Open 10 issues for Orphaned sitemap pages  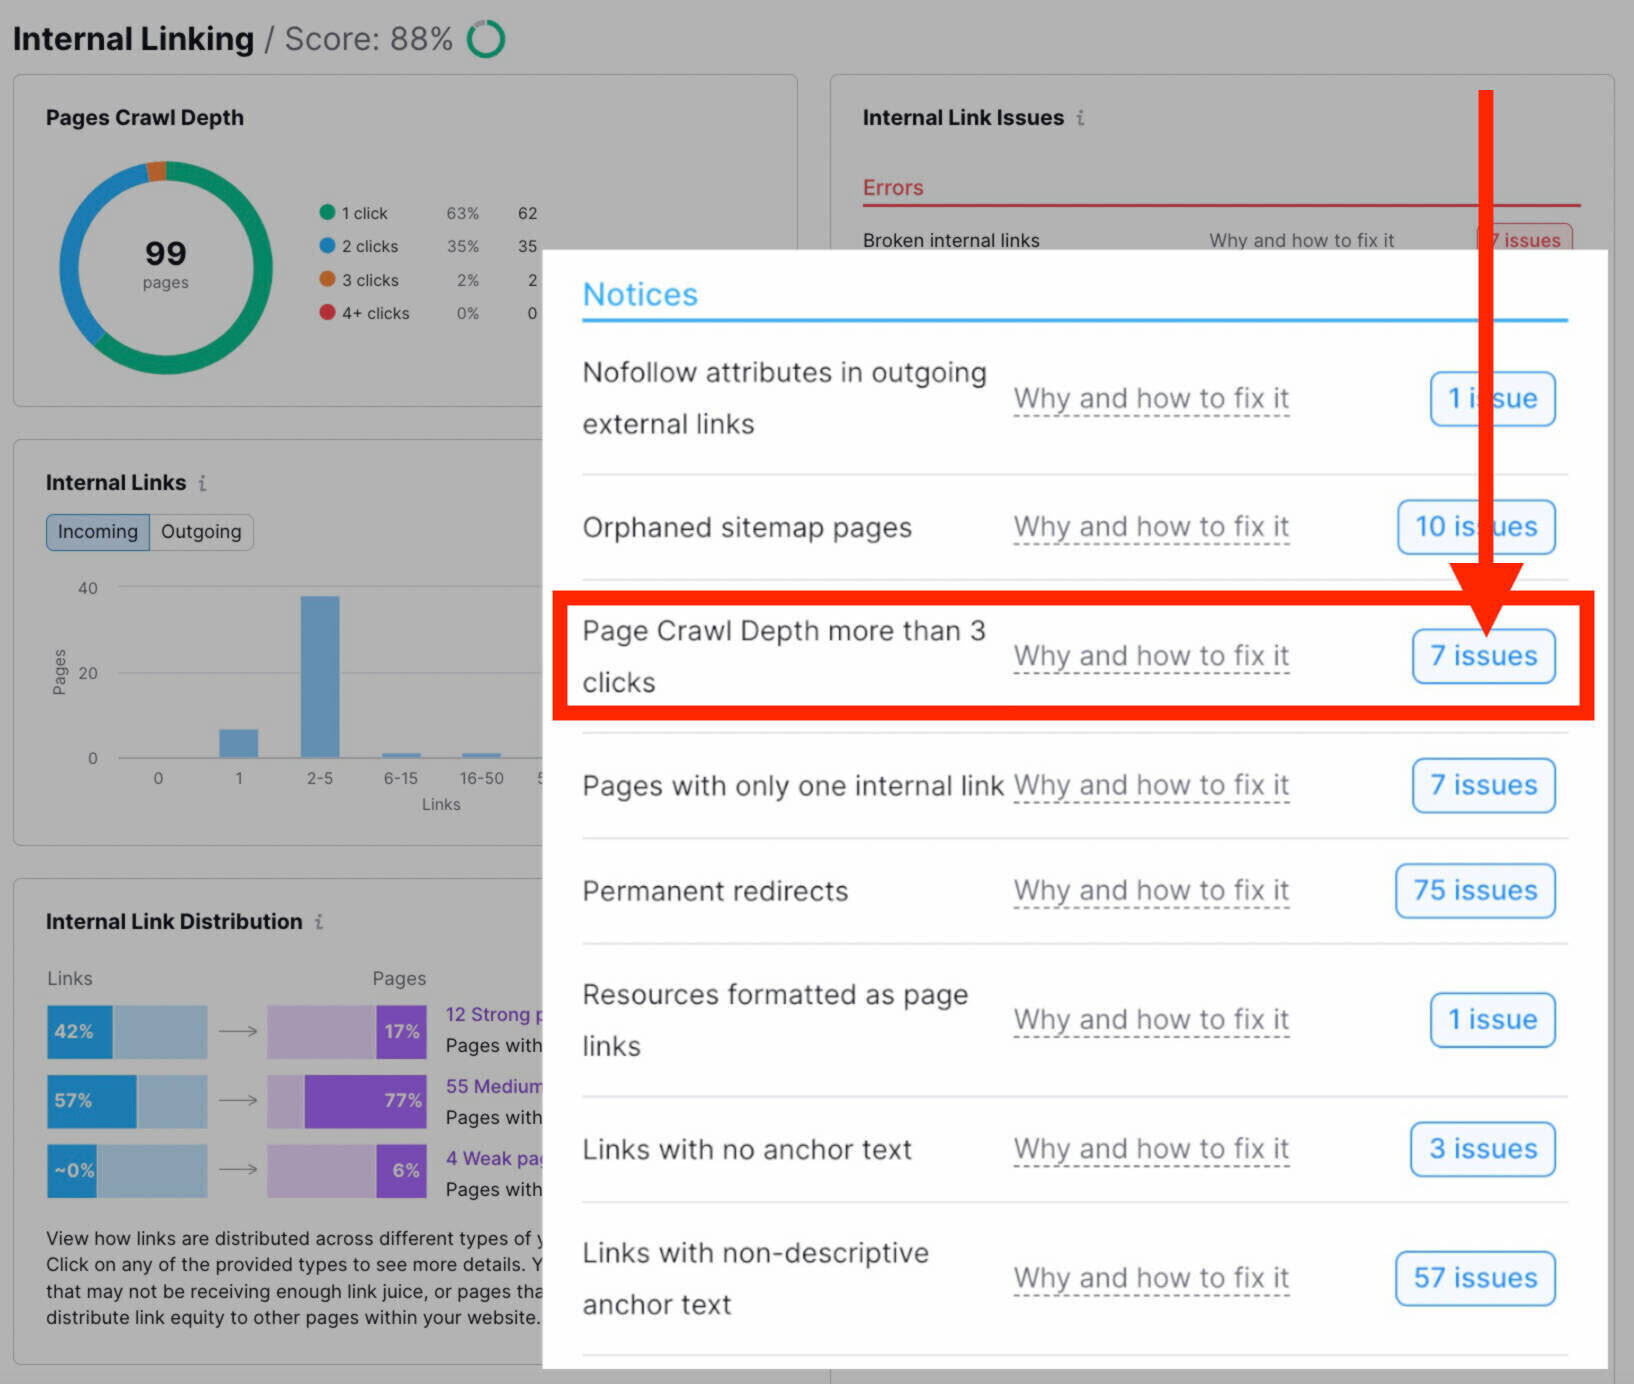(1475, 527)
